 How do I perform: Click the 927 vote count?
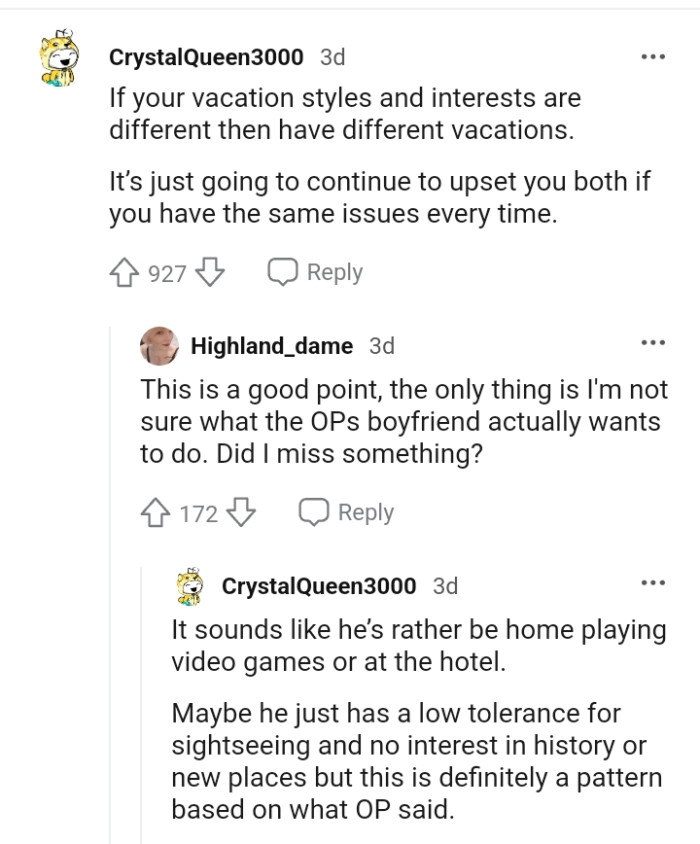[x=167, y=273]
